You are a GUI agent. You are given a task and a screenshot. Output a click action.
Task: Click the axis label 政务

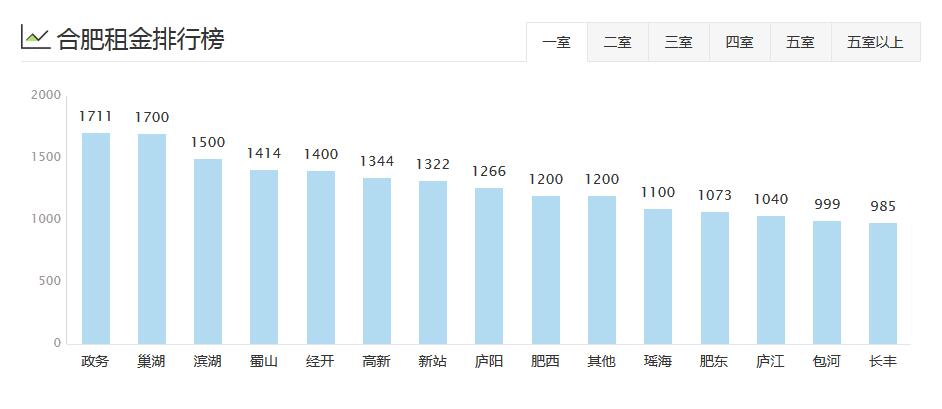pos(96,362)
